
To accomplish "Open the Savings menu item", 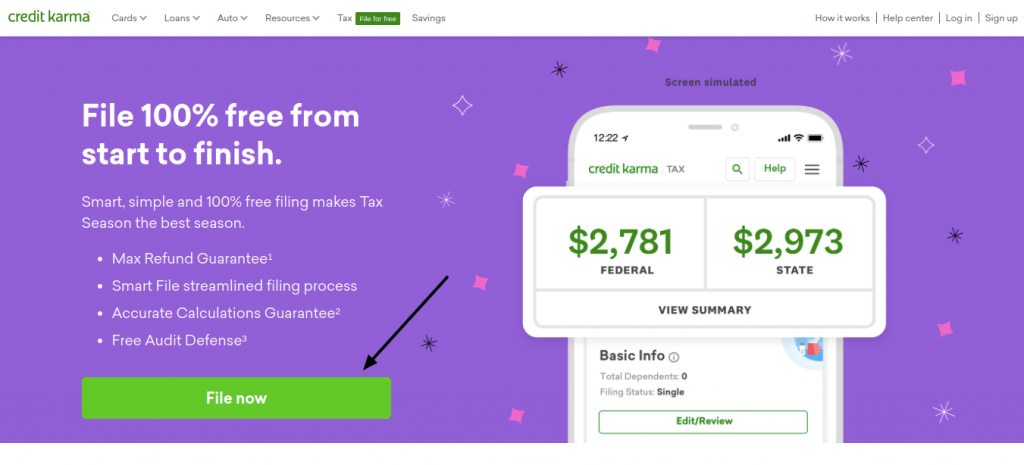I will [x=428, y=18].
